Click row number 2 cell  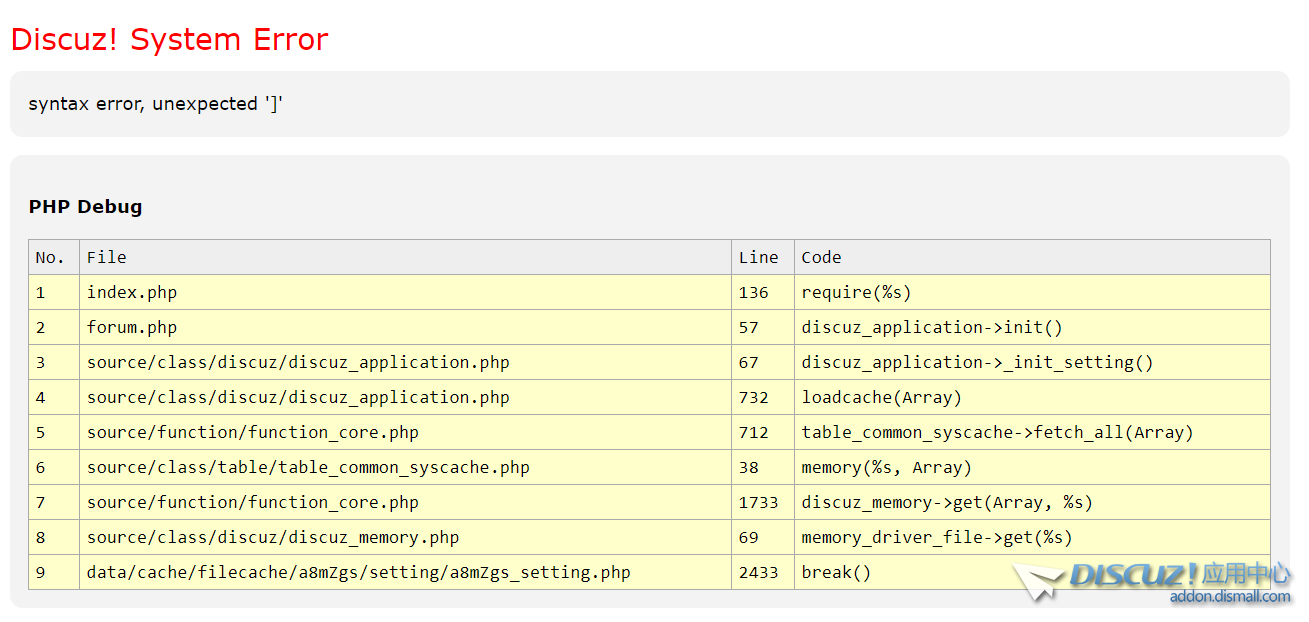(x=54, y=327)
